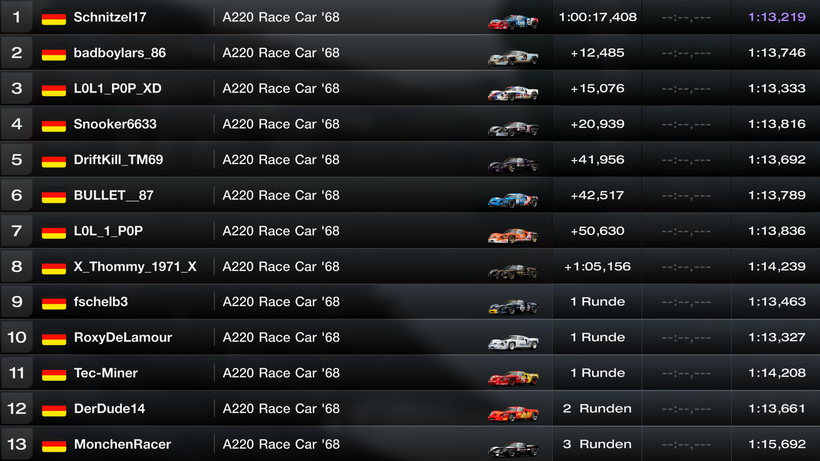Select BULLET__87's blue race car icon
Viewport: 820px width, 461px height.
coord(513,200)
